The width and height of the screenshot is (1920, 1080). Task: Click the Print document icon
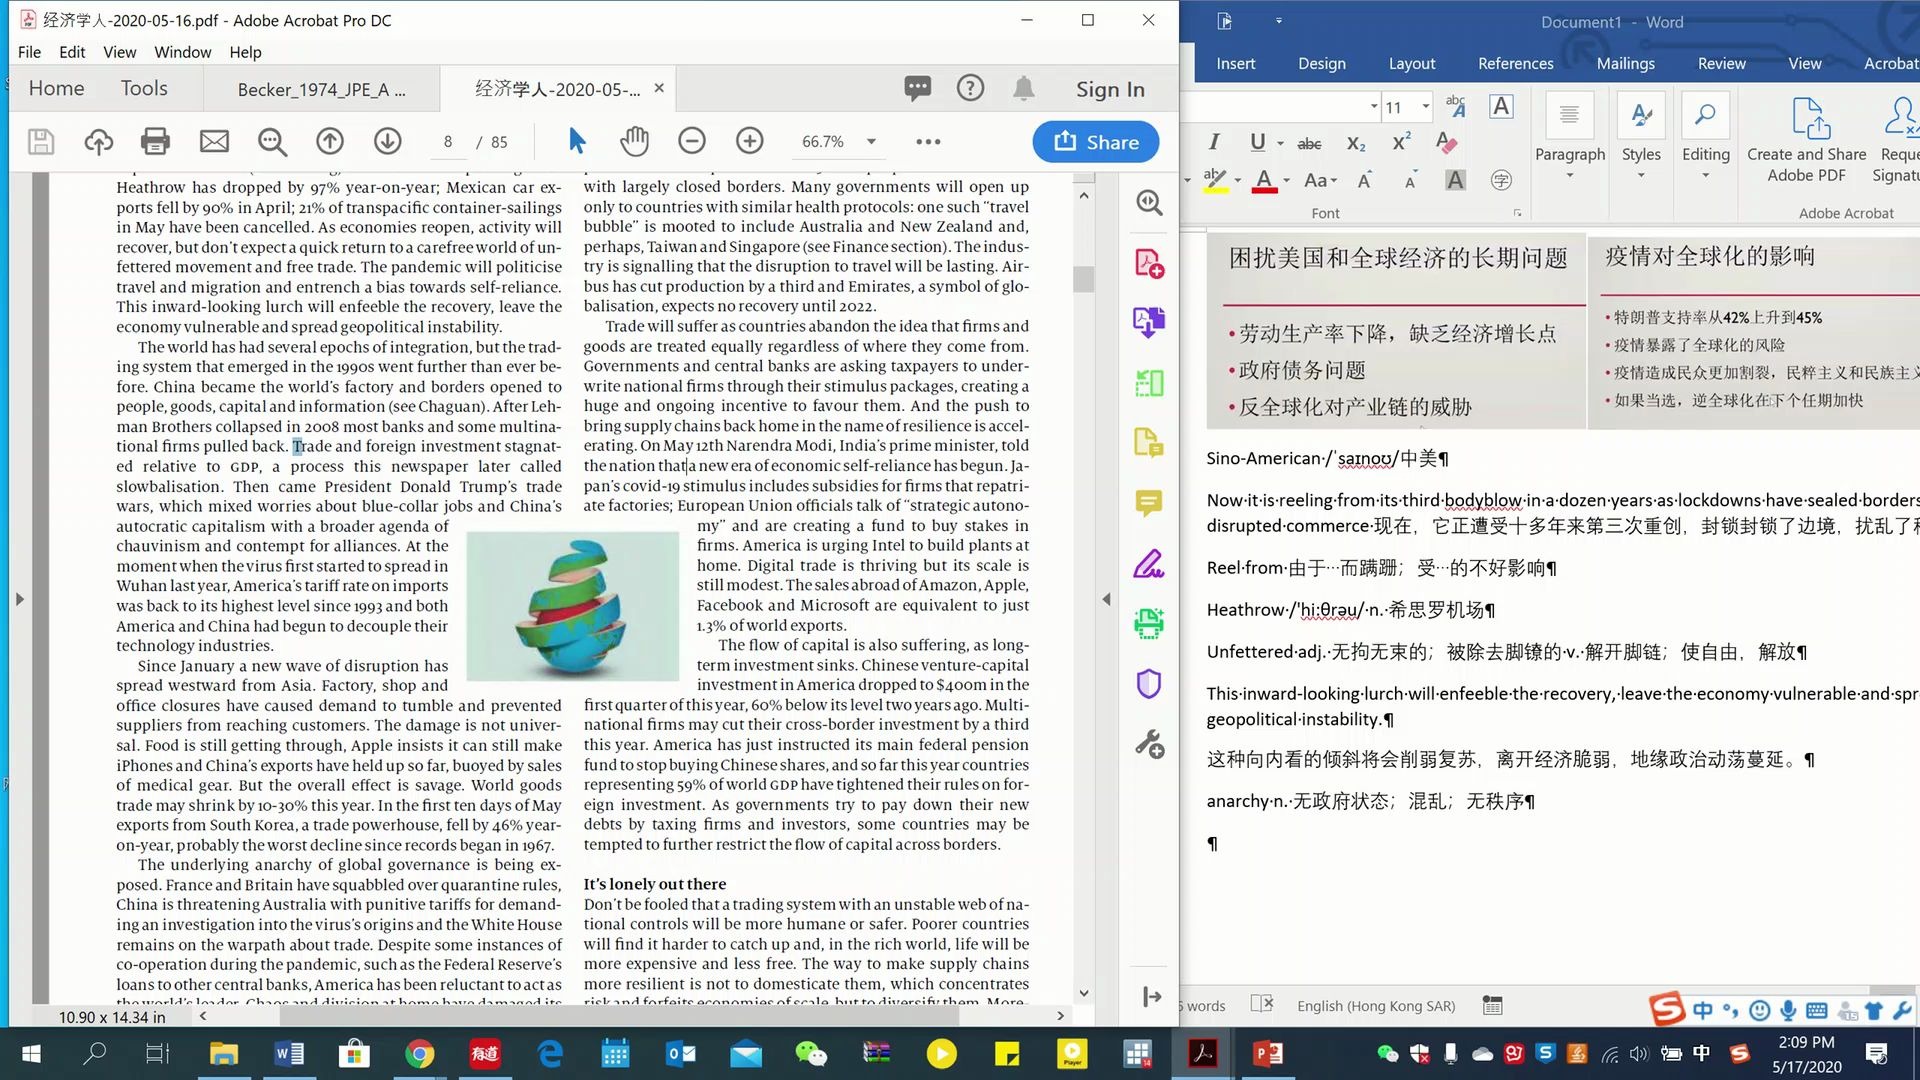pos(156,141)
